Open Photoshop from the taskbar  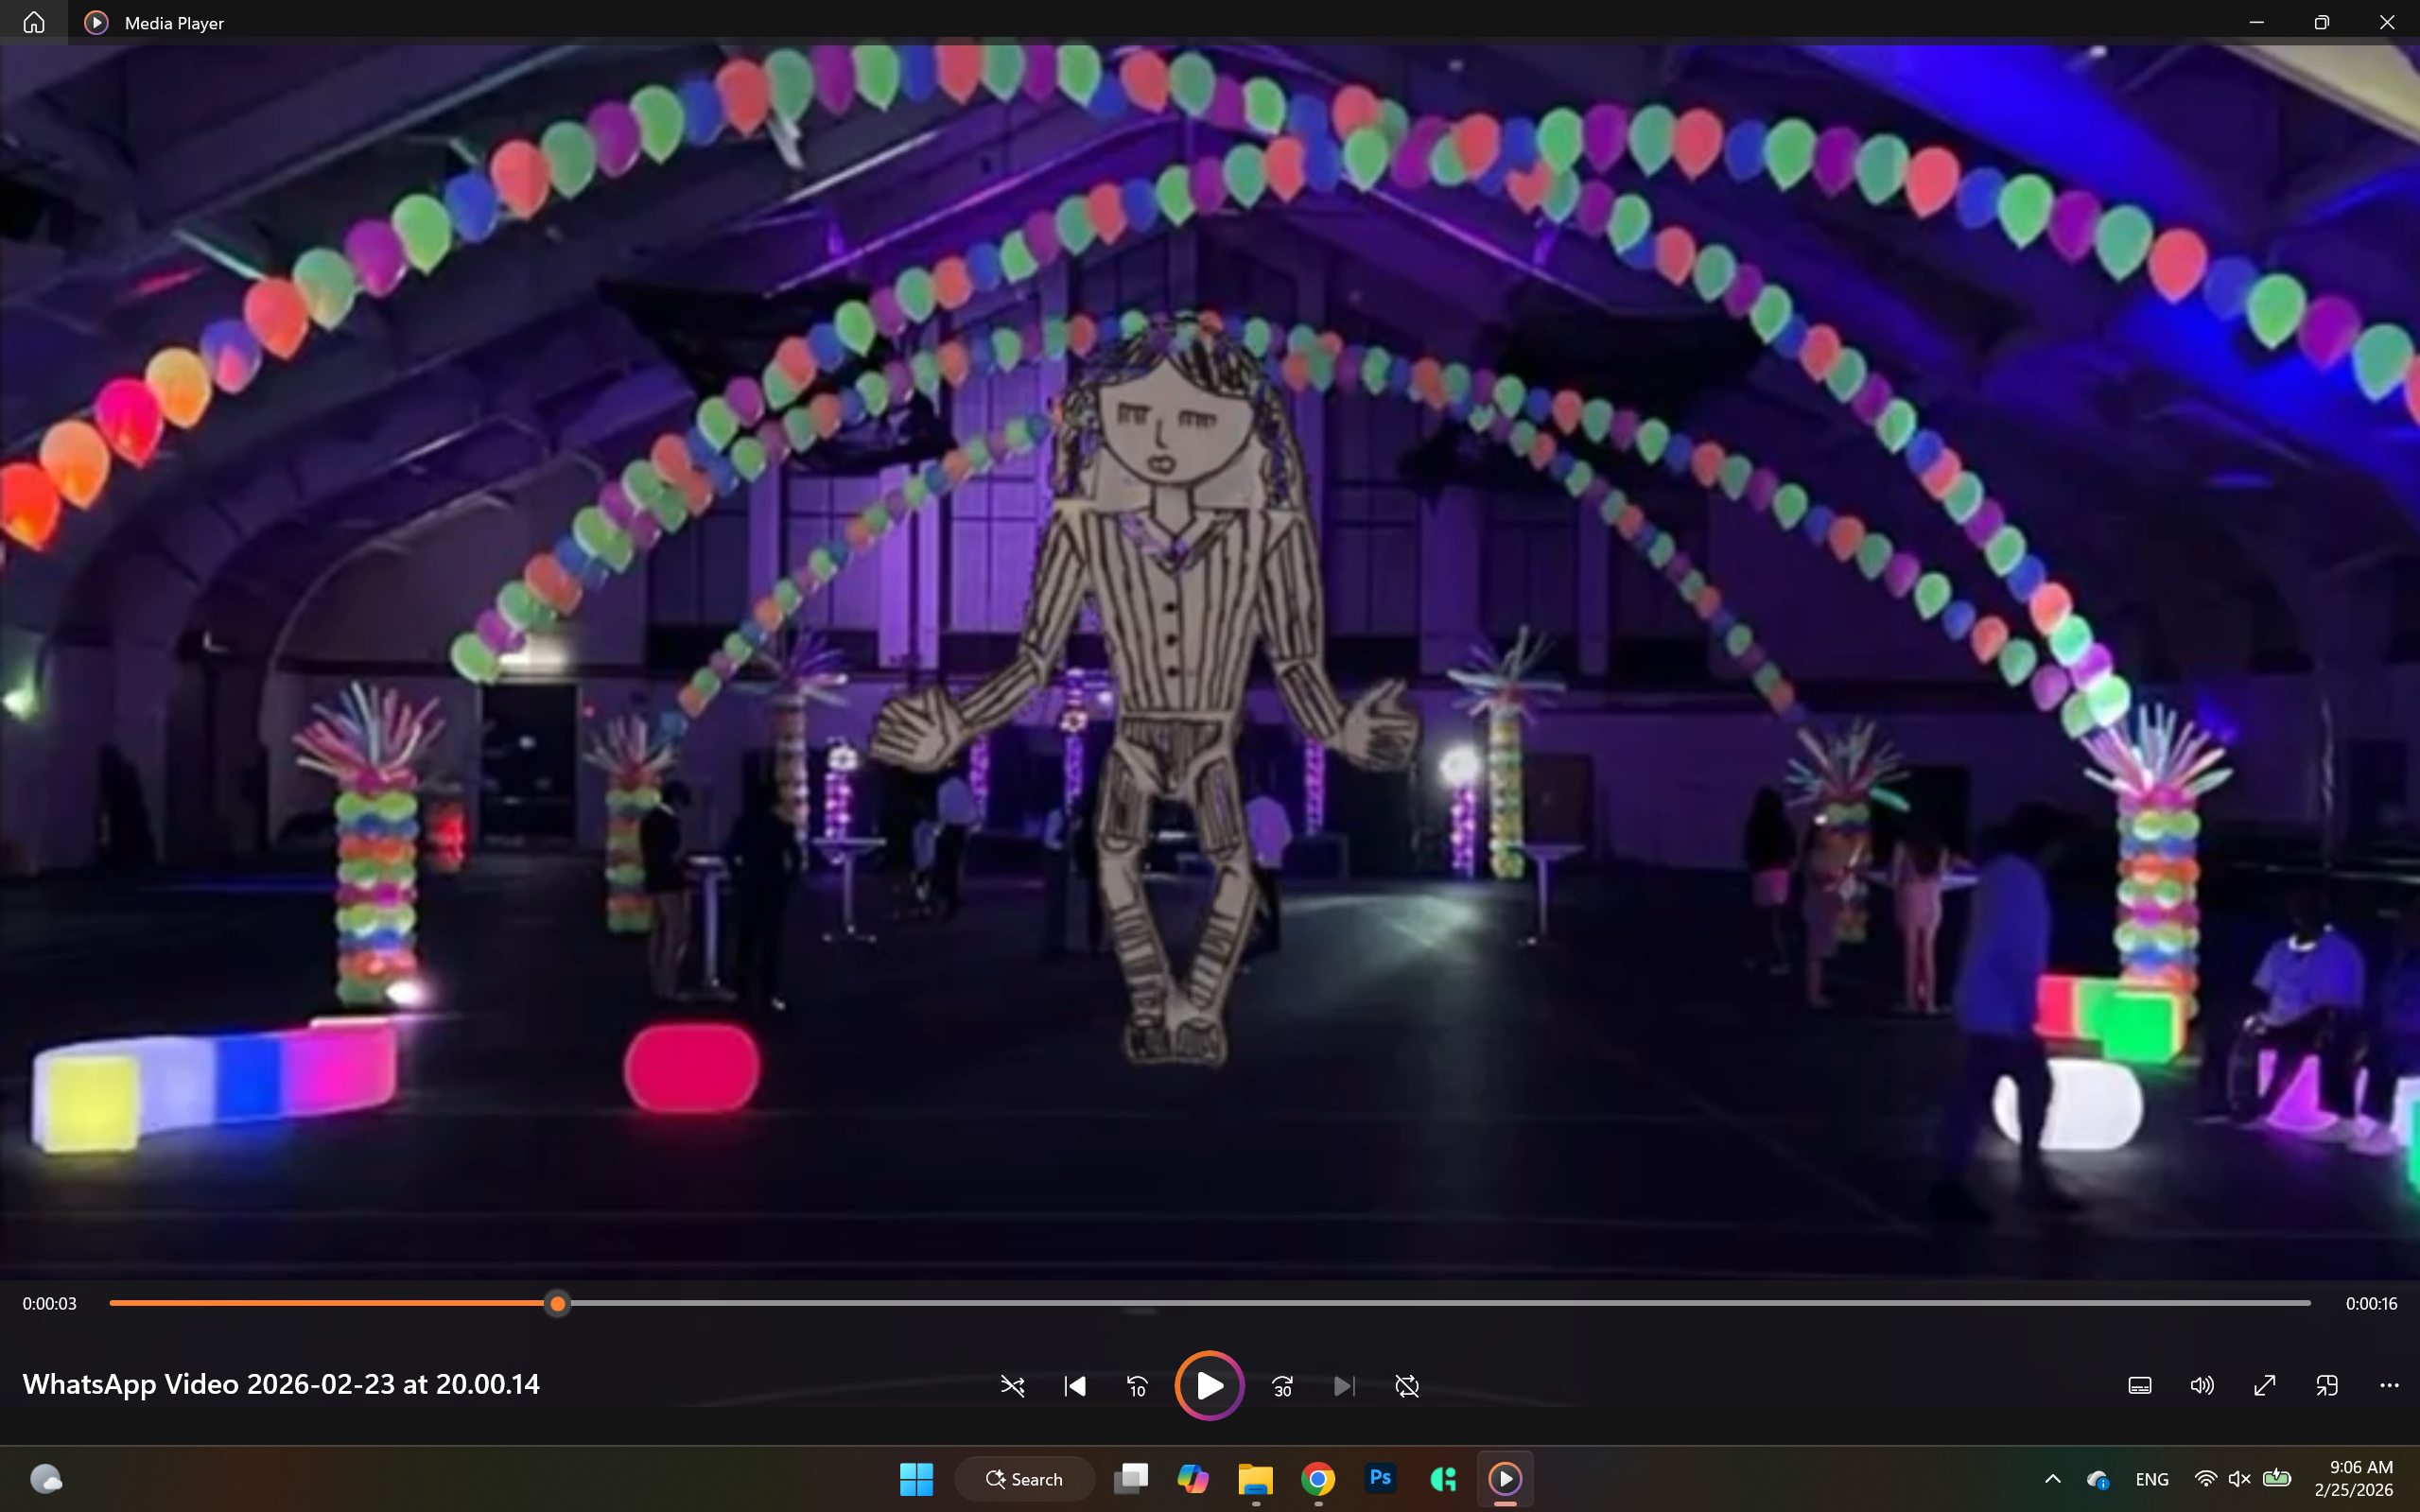(x=1380, y=1478)
